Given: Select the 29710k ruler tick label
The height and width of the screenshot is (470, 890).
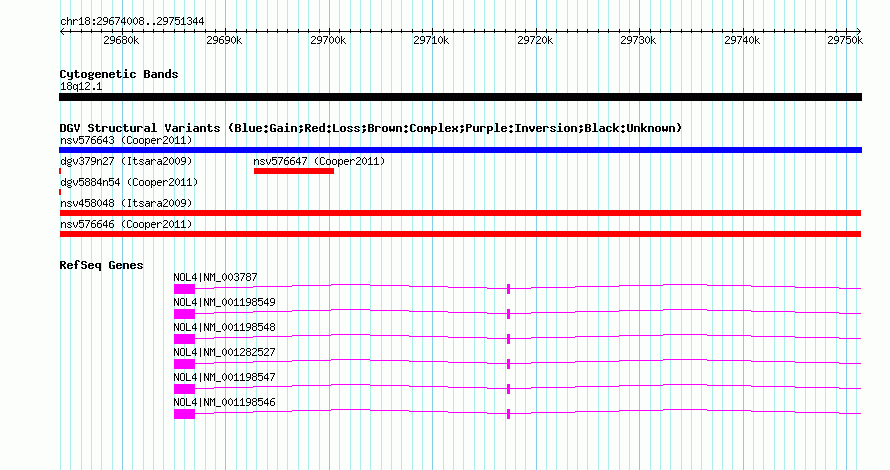Looking at the screenshot, I should [x=431, y=40].
